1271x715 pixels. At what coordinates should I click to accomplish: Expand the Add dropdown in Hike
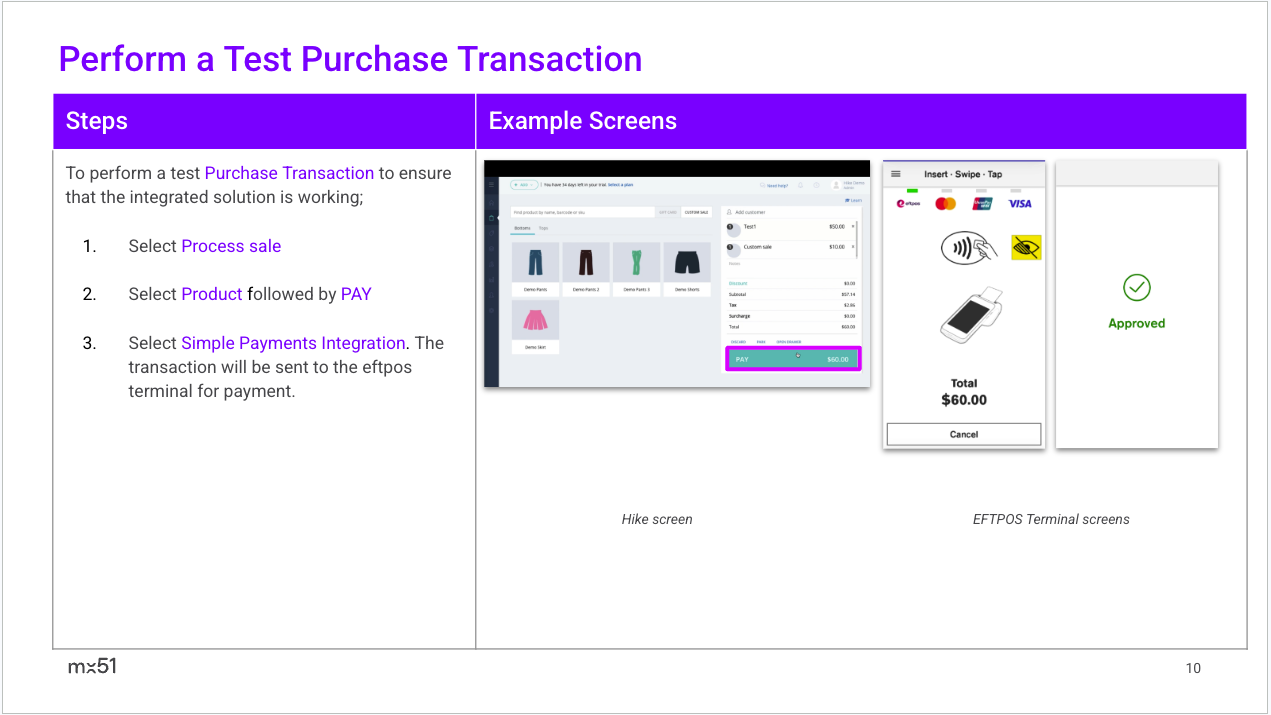[x=523, y=185]
